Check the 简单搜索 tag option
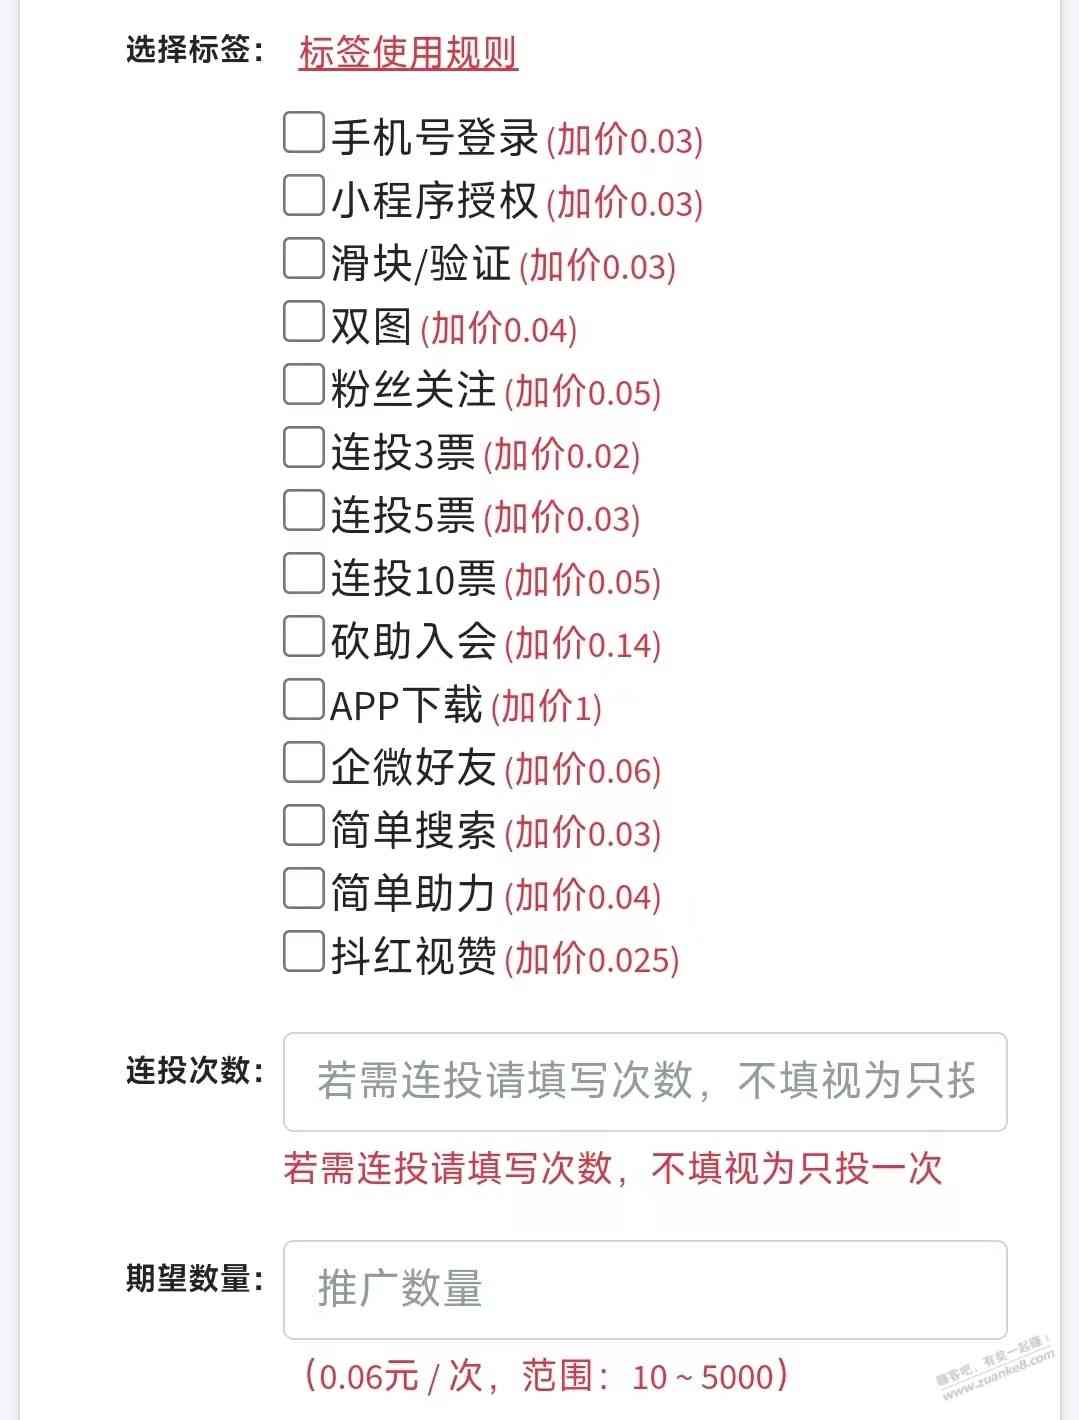Viewport: 1079px width, 1420px height. [303, 826]
